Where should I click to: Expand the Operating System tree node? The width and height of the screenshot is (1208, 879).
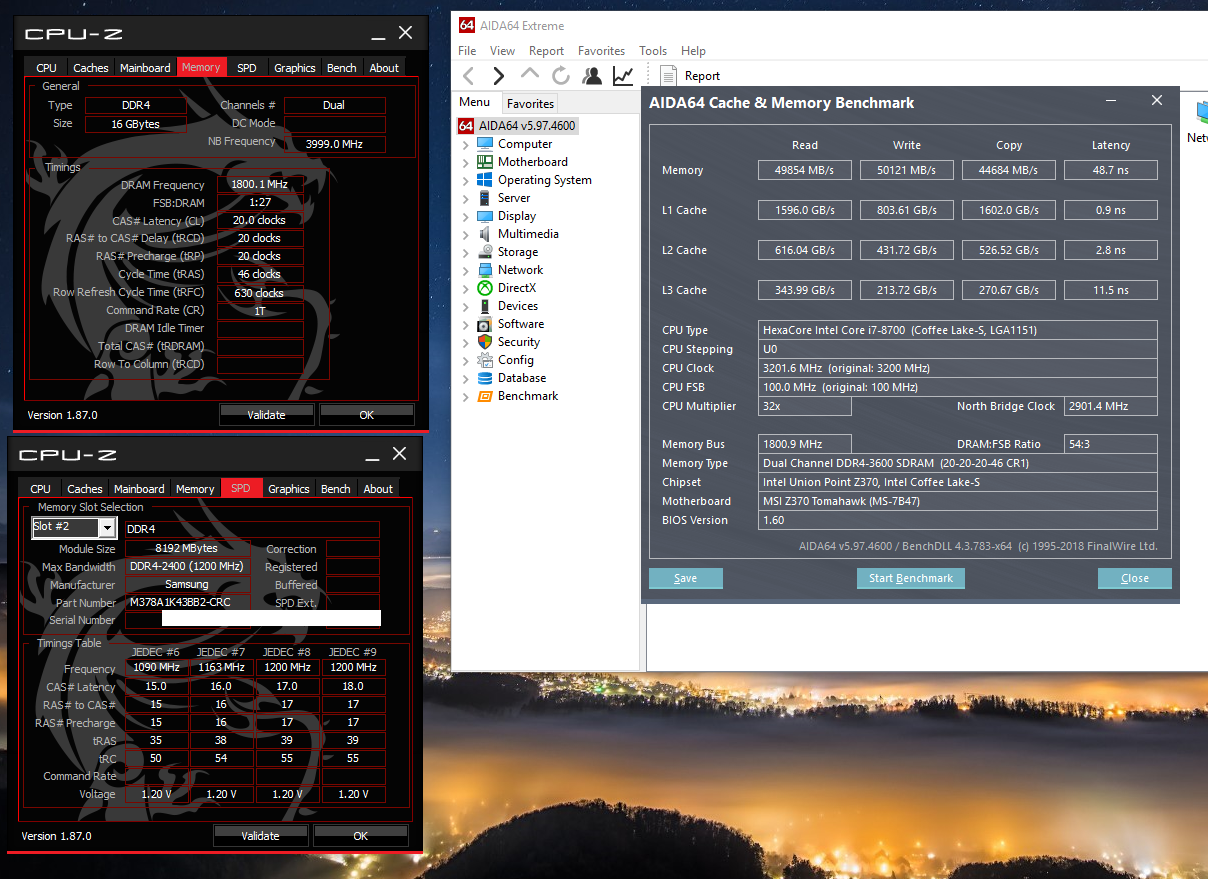tap(465, 181)
